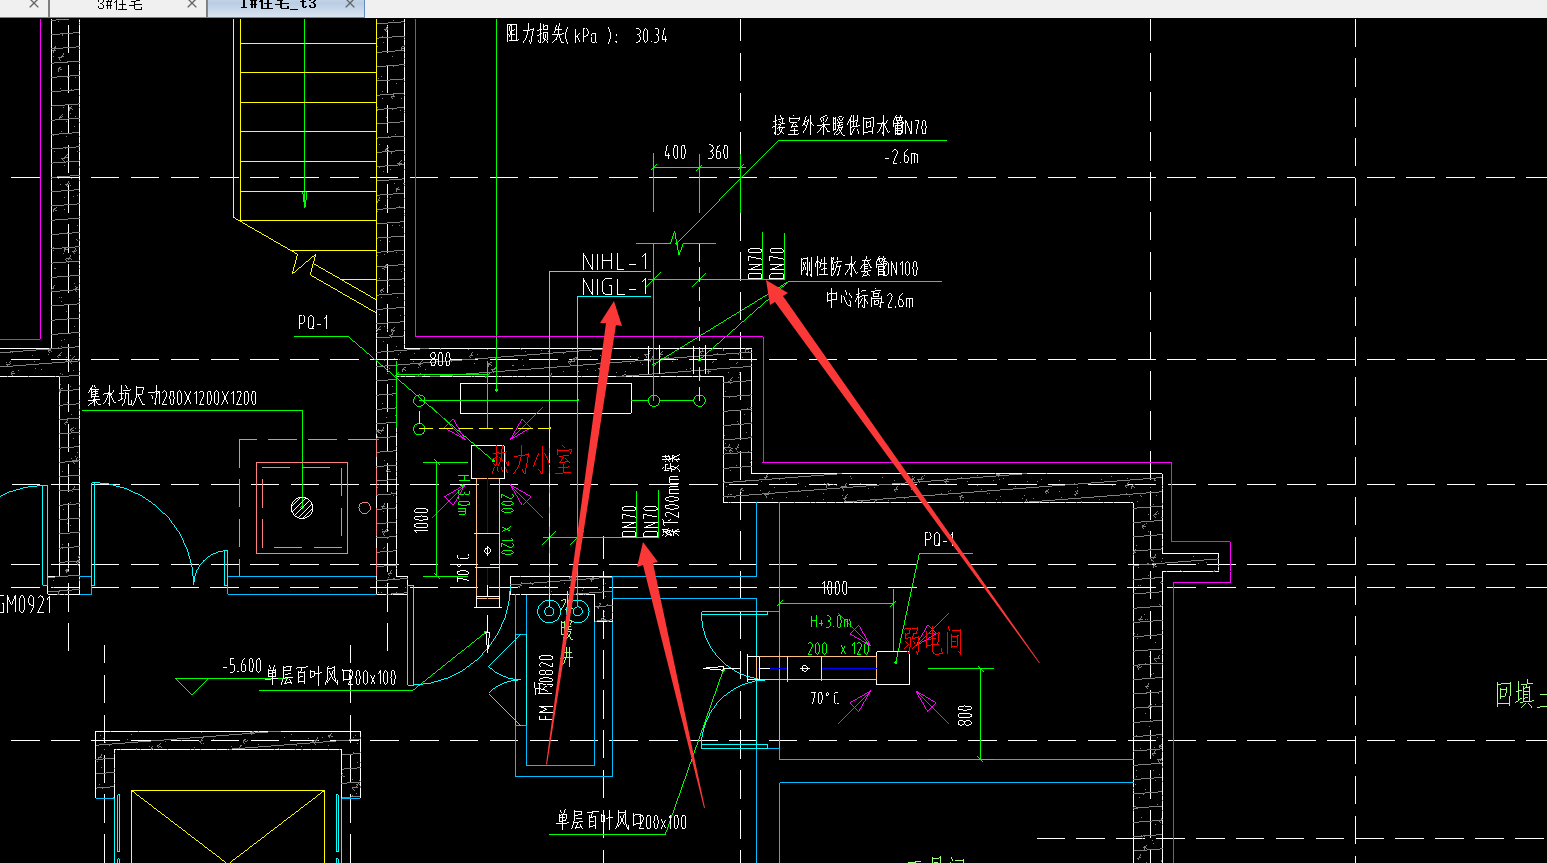
Task: Select the 400 dimension text
Action: pos(675,153)
